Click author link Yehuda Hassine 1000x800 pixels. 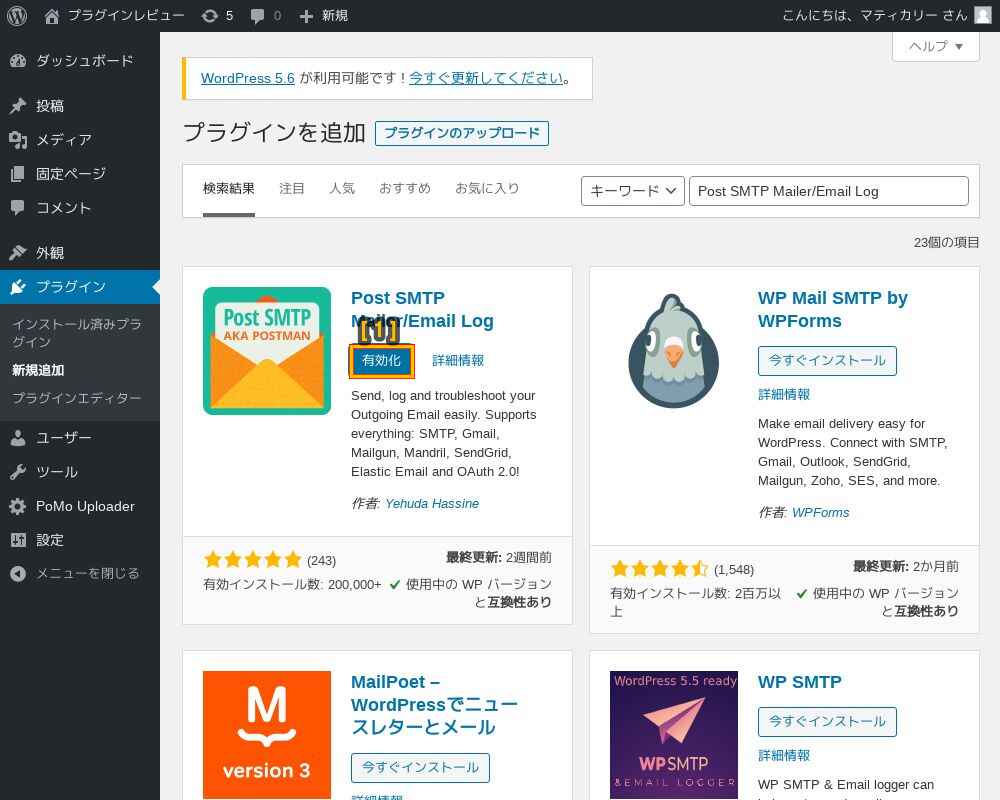432,504
